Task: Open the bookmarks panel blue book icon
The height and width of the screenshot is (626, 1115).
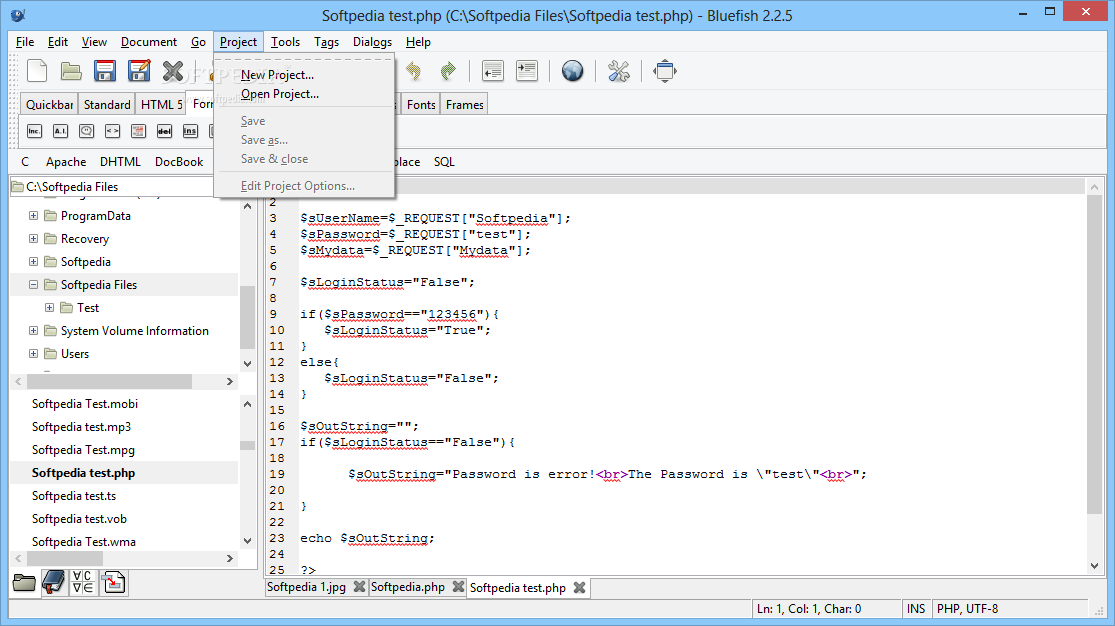Action: [x=53, y=583]
